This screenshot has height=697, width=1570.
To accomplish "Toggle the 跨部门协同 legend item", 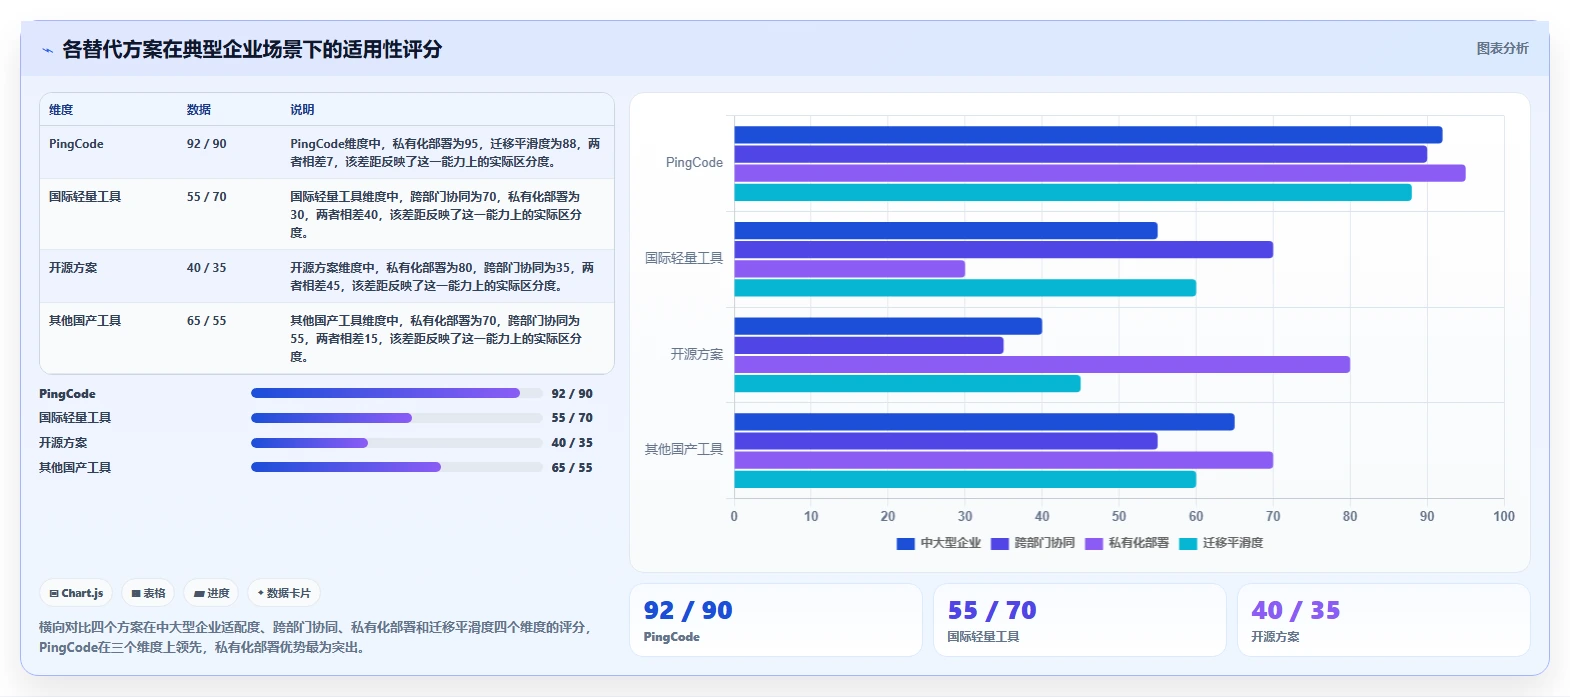I will 1033,543.
